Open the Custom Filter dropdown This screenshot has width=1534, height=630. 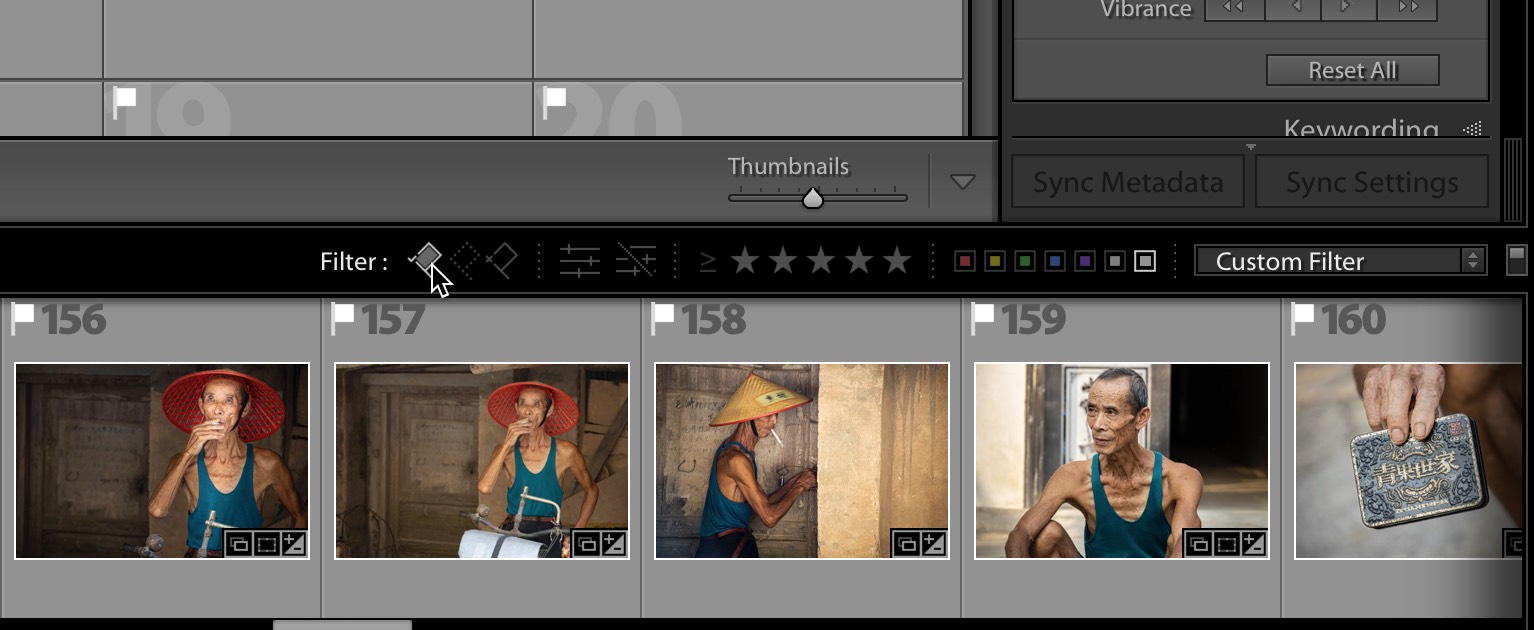[x=1340, y=261]
